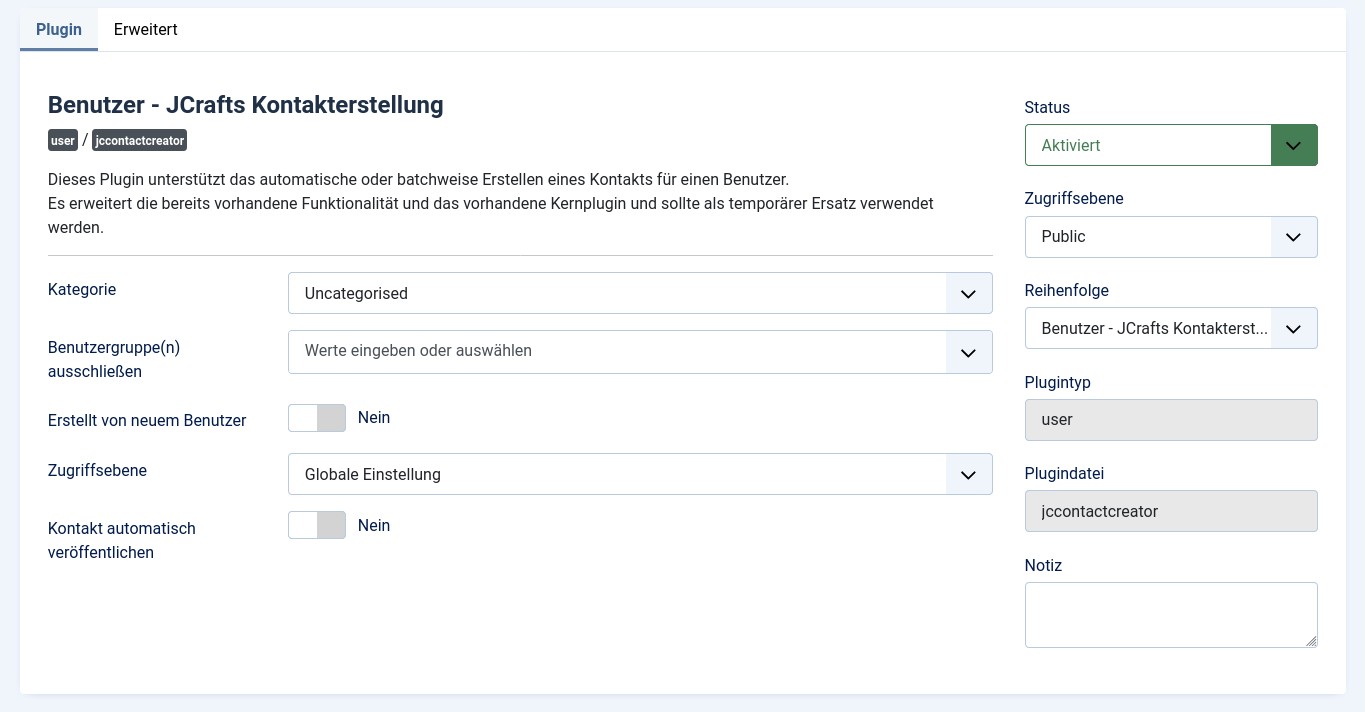Image resolution: width=1365 pixels, height=712 pixels.
Task: Select the Plugin tab
Action: click(x=59, y=30)
